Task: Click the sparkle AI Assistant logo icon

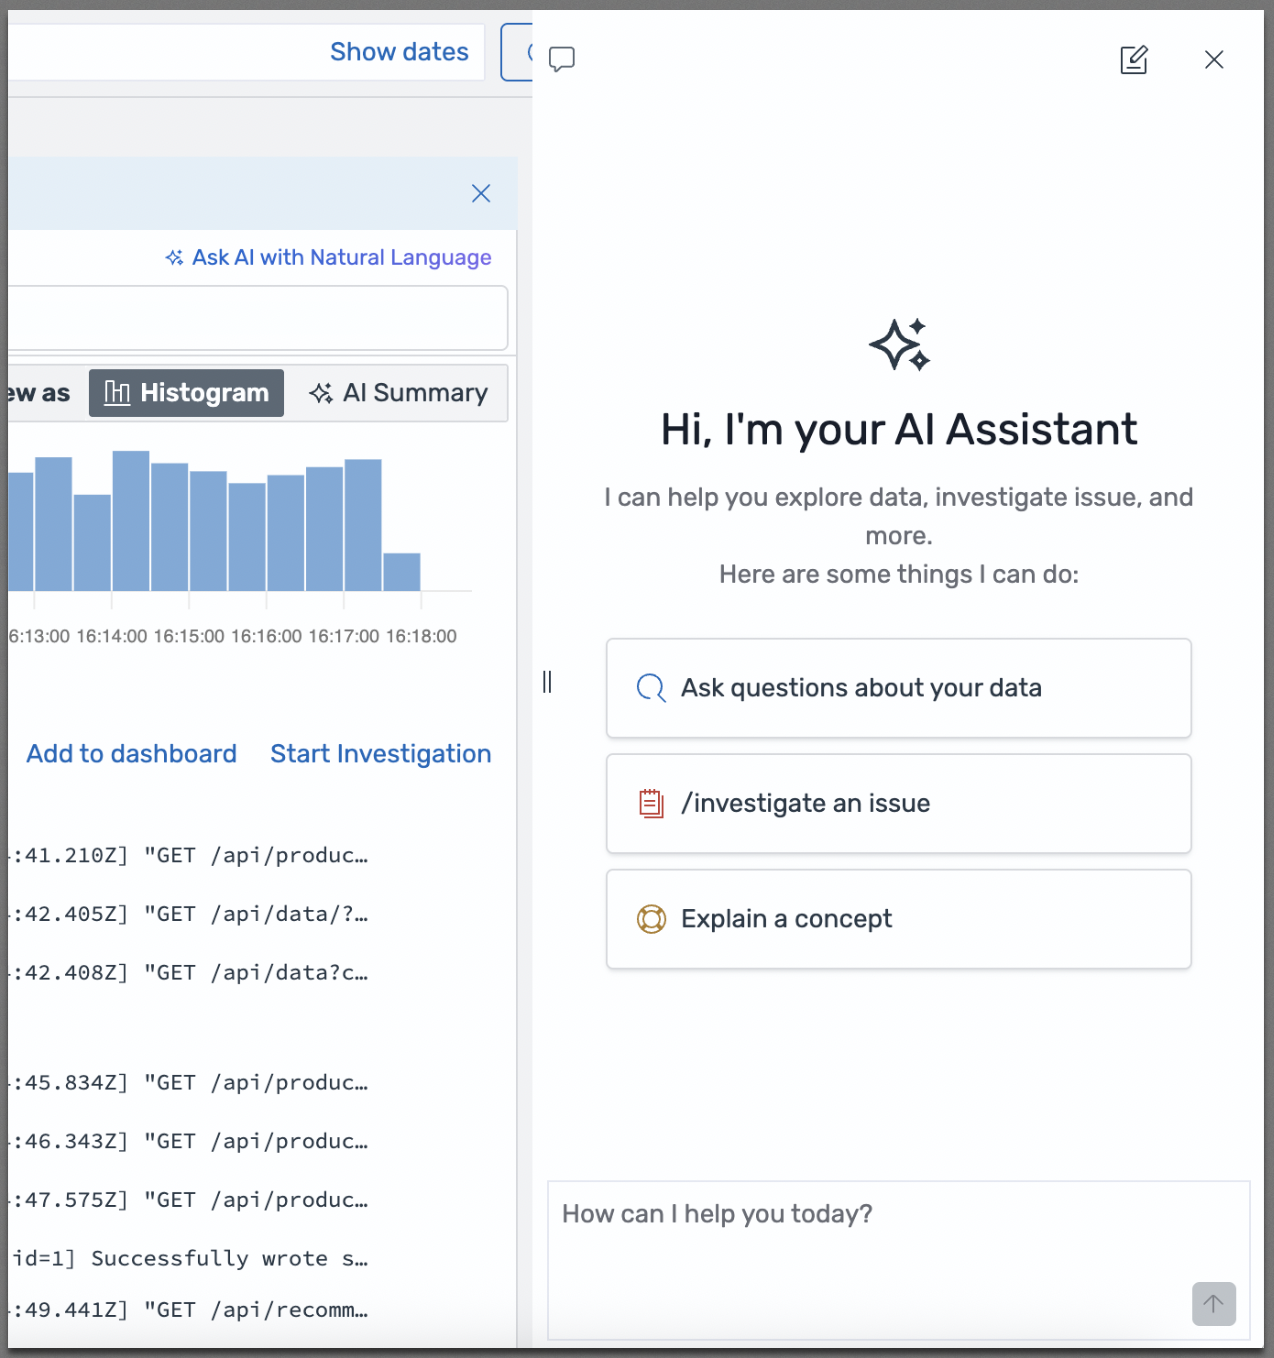Action: tap(899, 344)
